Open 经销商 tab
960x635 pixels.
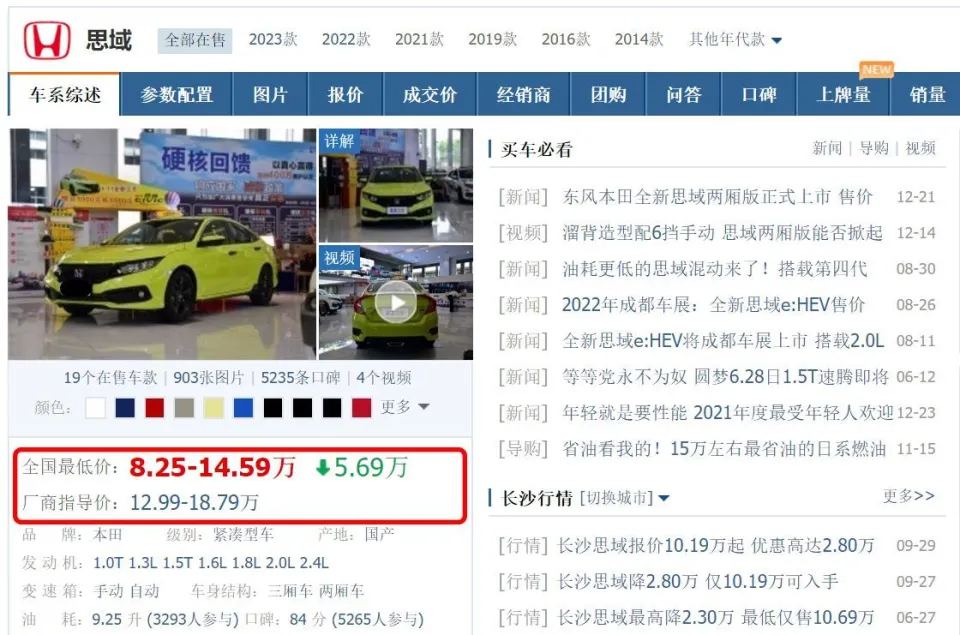click(523, 95)
